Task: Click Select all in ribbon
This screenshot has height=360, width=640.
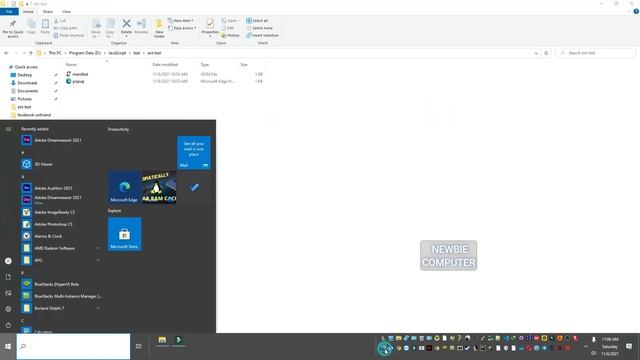Action: point(257,20)
